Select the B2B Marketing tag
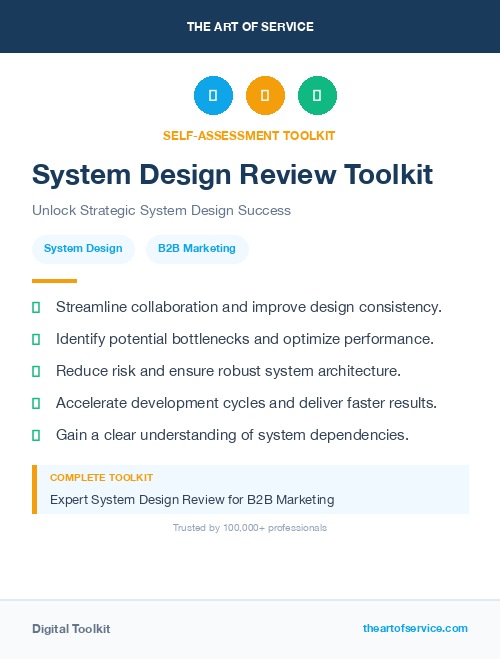The height and width of the screenshot is (659, 500). click(197, 249)
